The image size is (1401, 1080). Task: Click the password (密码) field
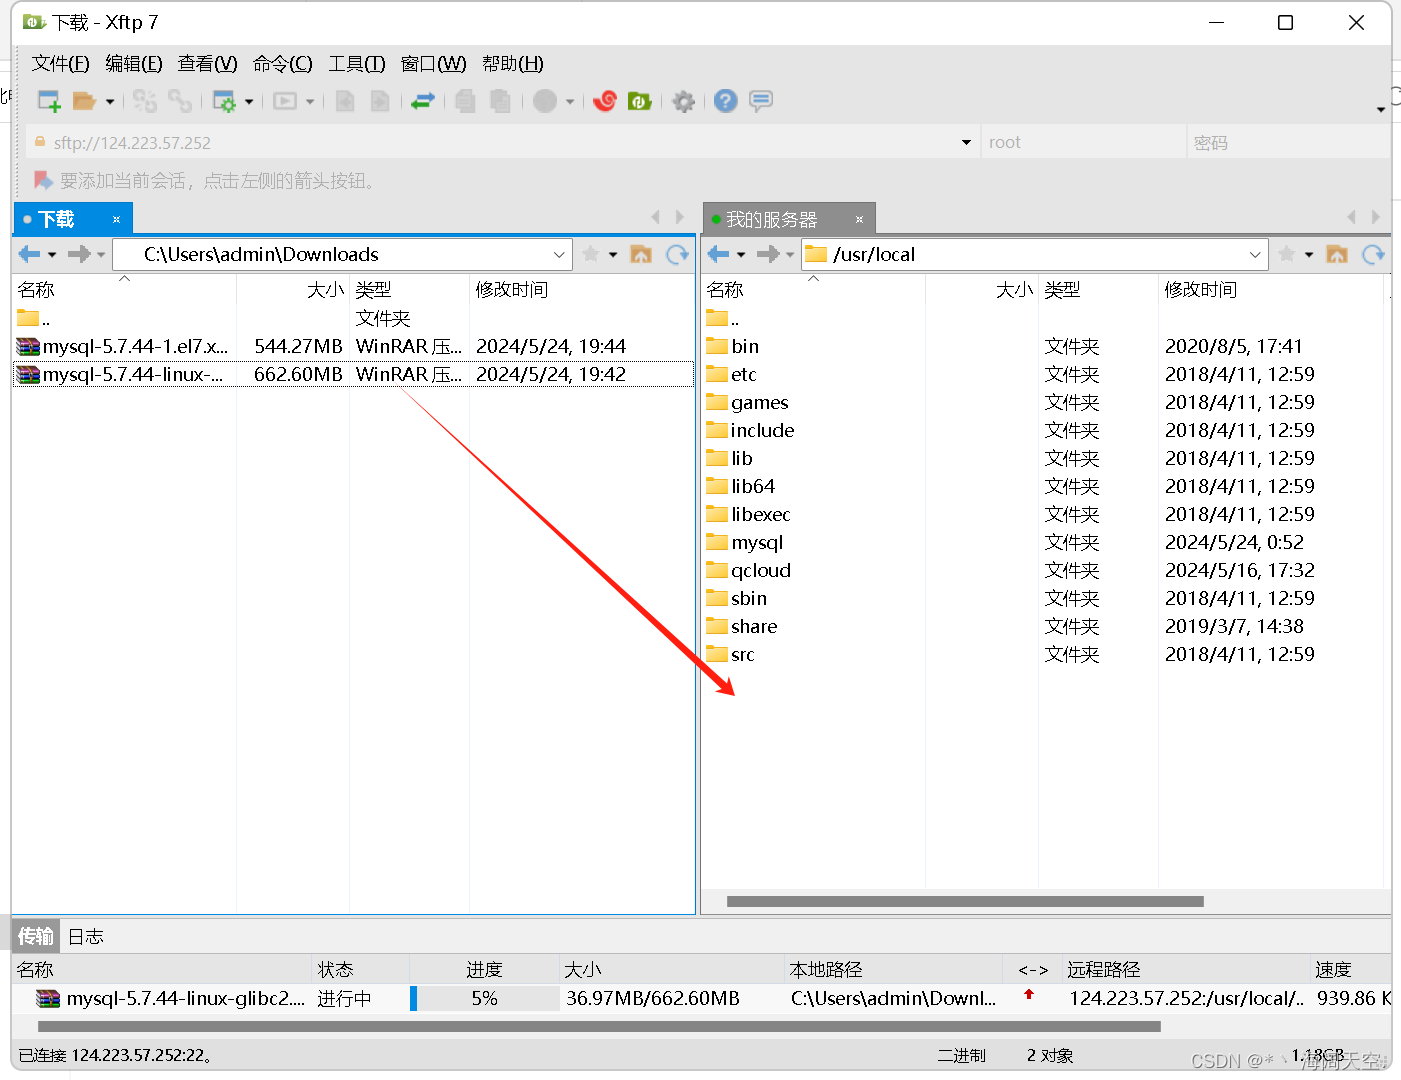(x=1288, y=143)
